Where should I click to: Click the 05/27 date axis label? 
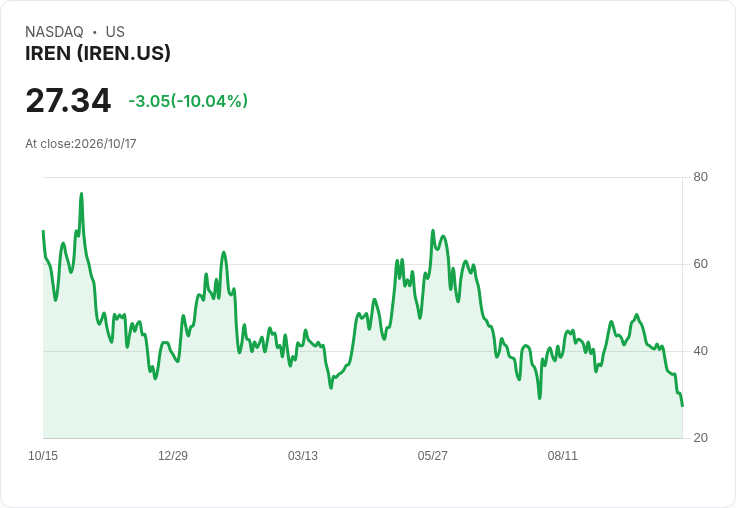coord(432,456)
